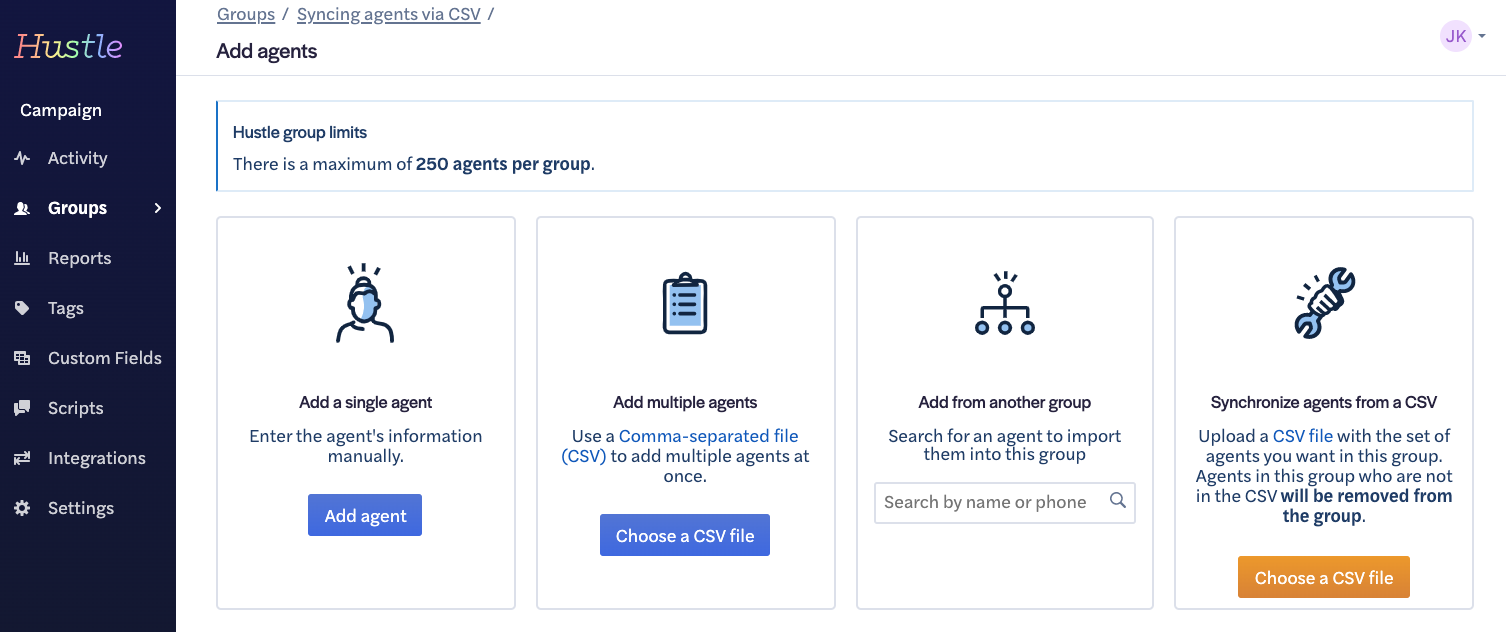Click the Scripts chat bubbles icon
Screen dimensions: 1506x632
click(x=22, y=408)
